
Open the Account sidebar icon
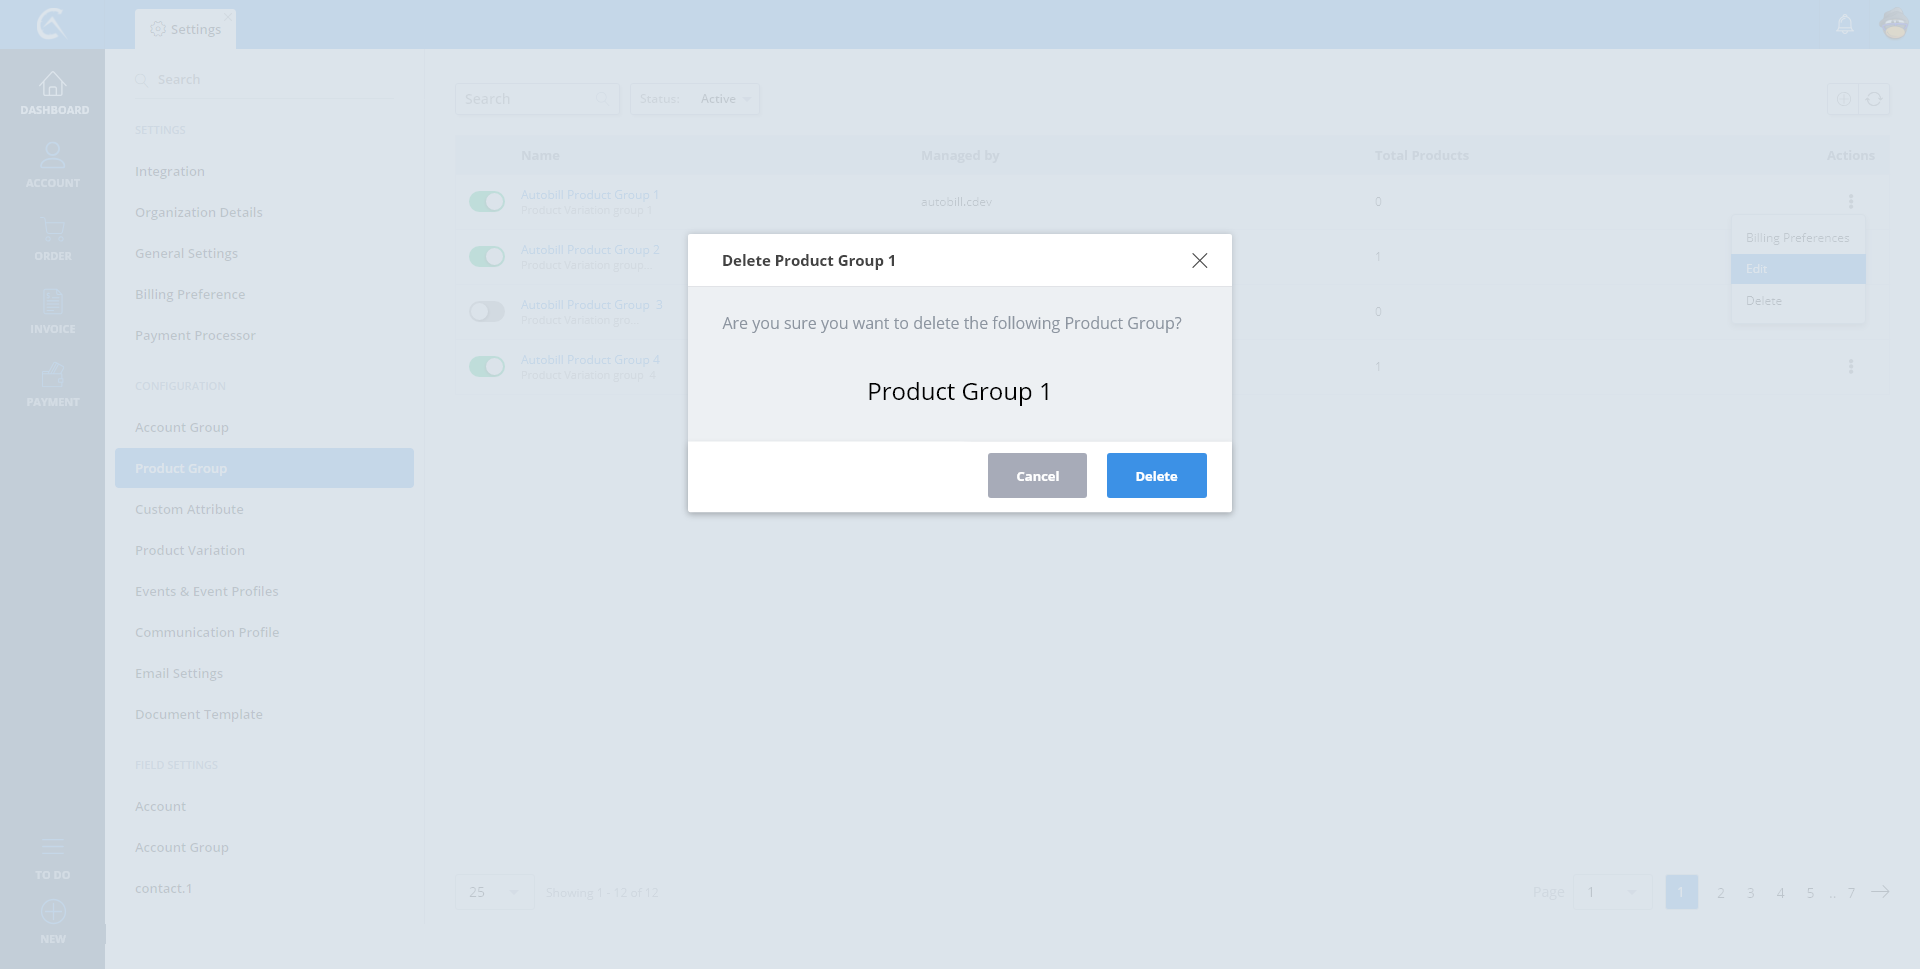53,156
